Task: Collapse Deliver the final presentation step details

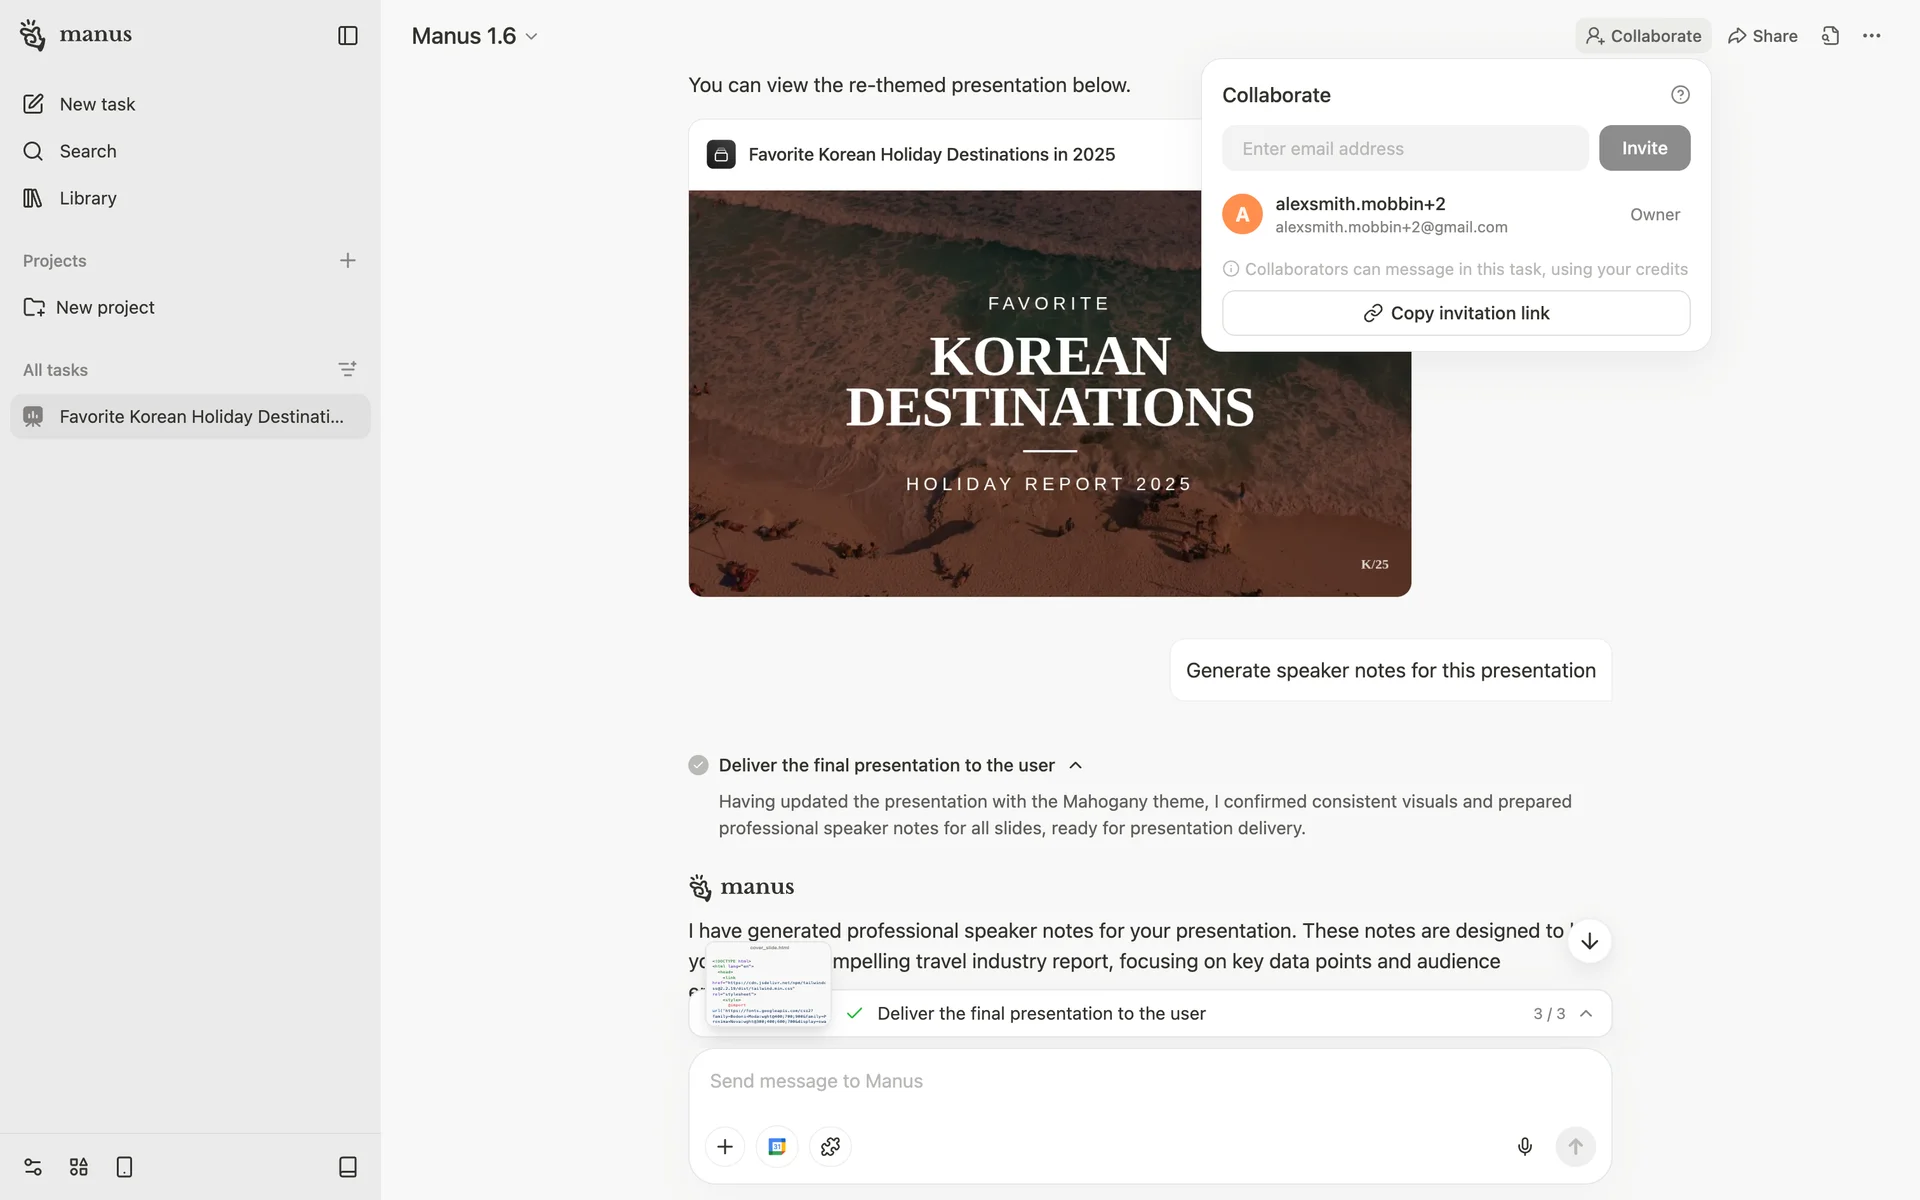Action: [x=1075, y=766]
